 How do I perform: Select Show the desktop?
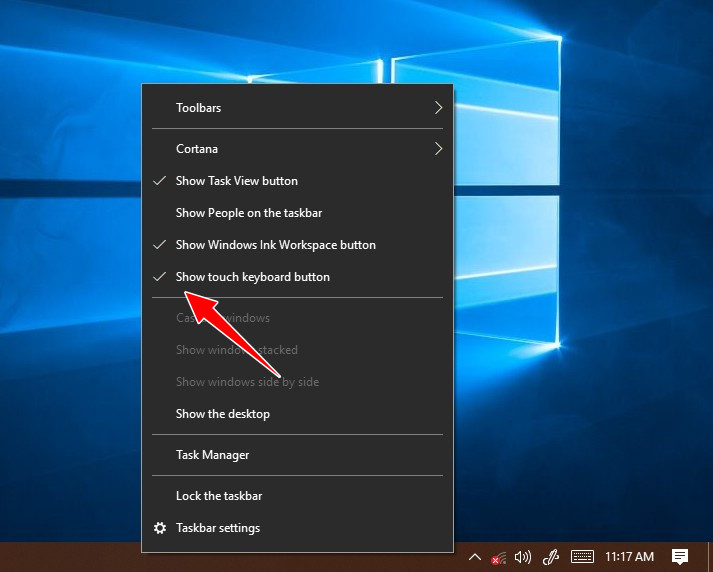223,414
